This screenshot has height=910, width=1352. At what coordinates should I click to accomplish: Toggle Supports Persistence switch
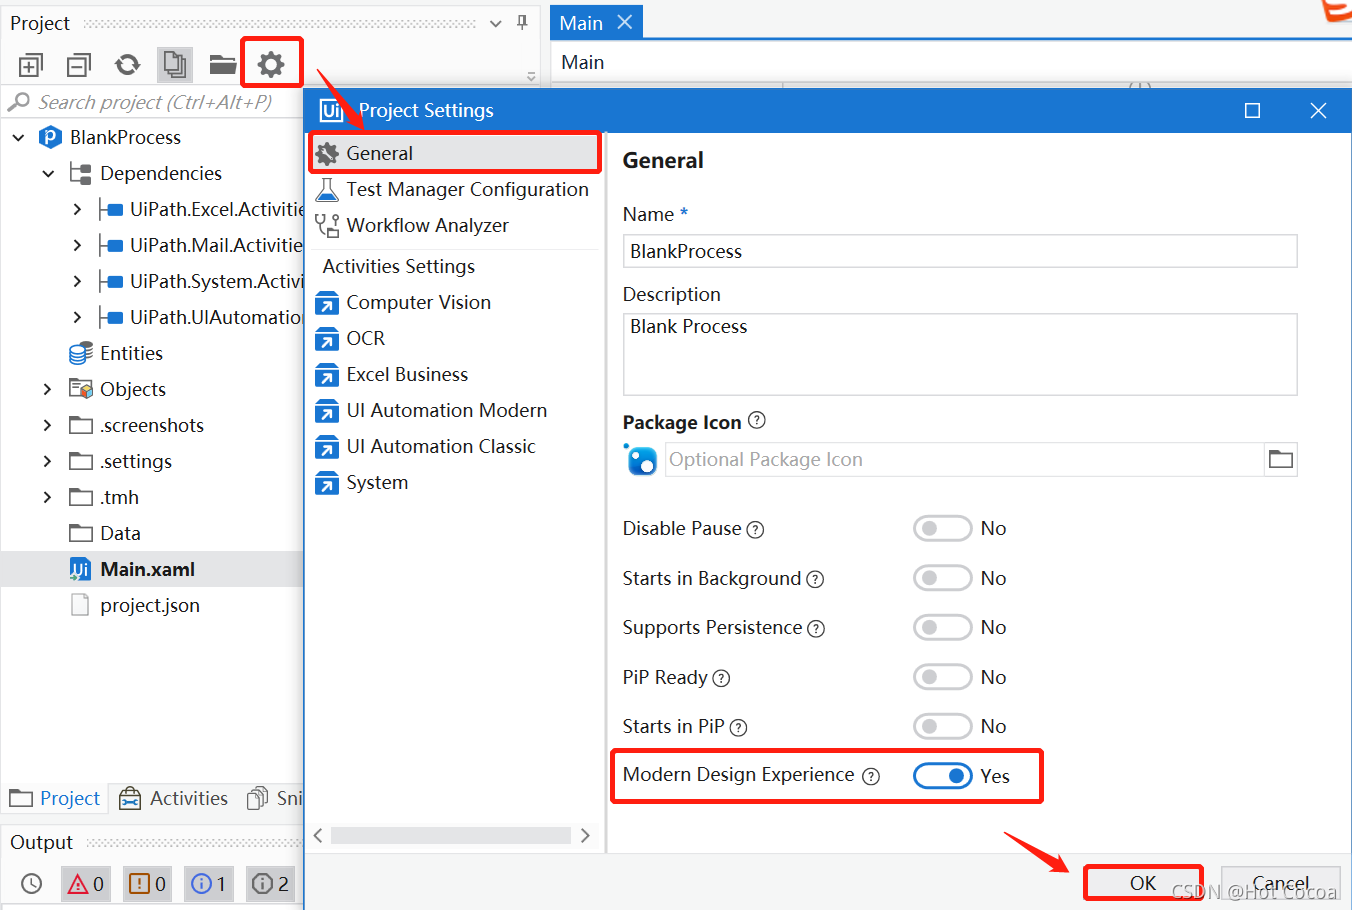coord(942,627)
